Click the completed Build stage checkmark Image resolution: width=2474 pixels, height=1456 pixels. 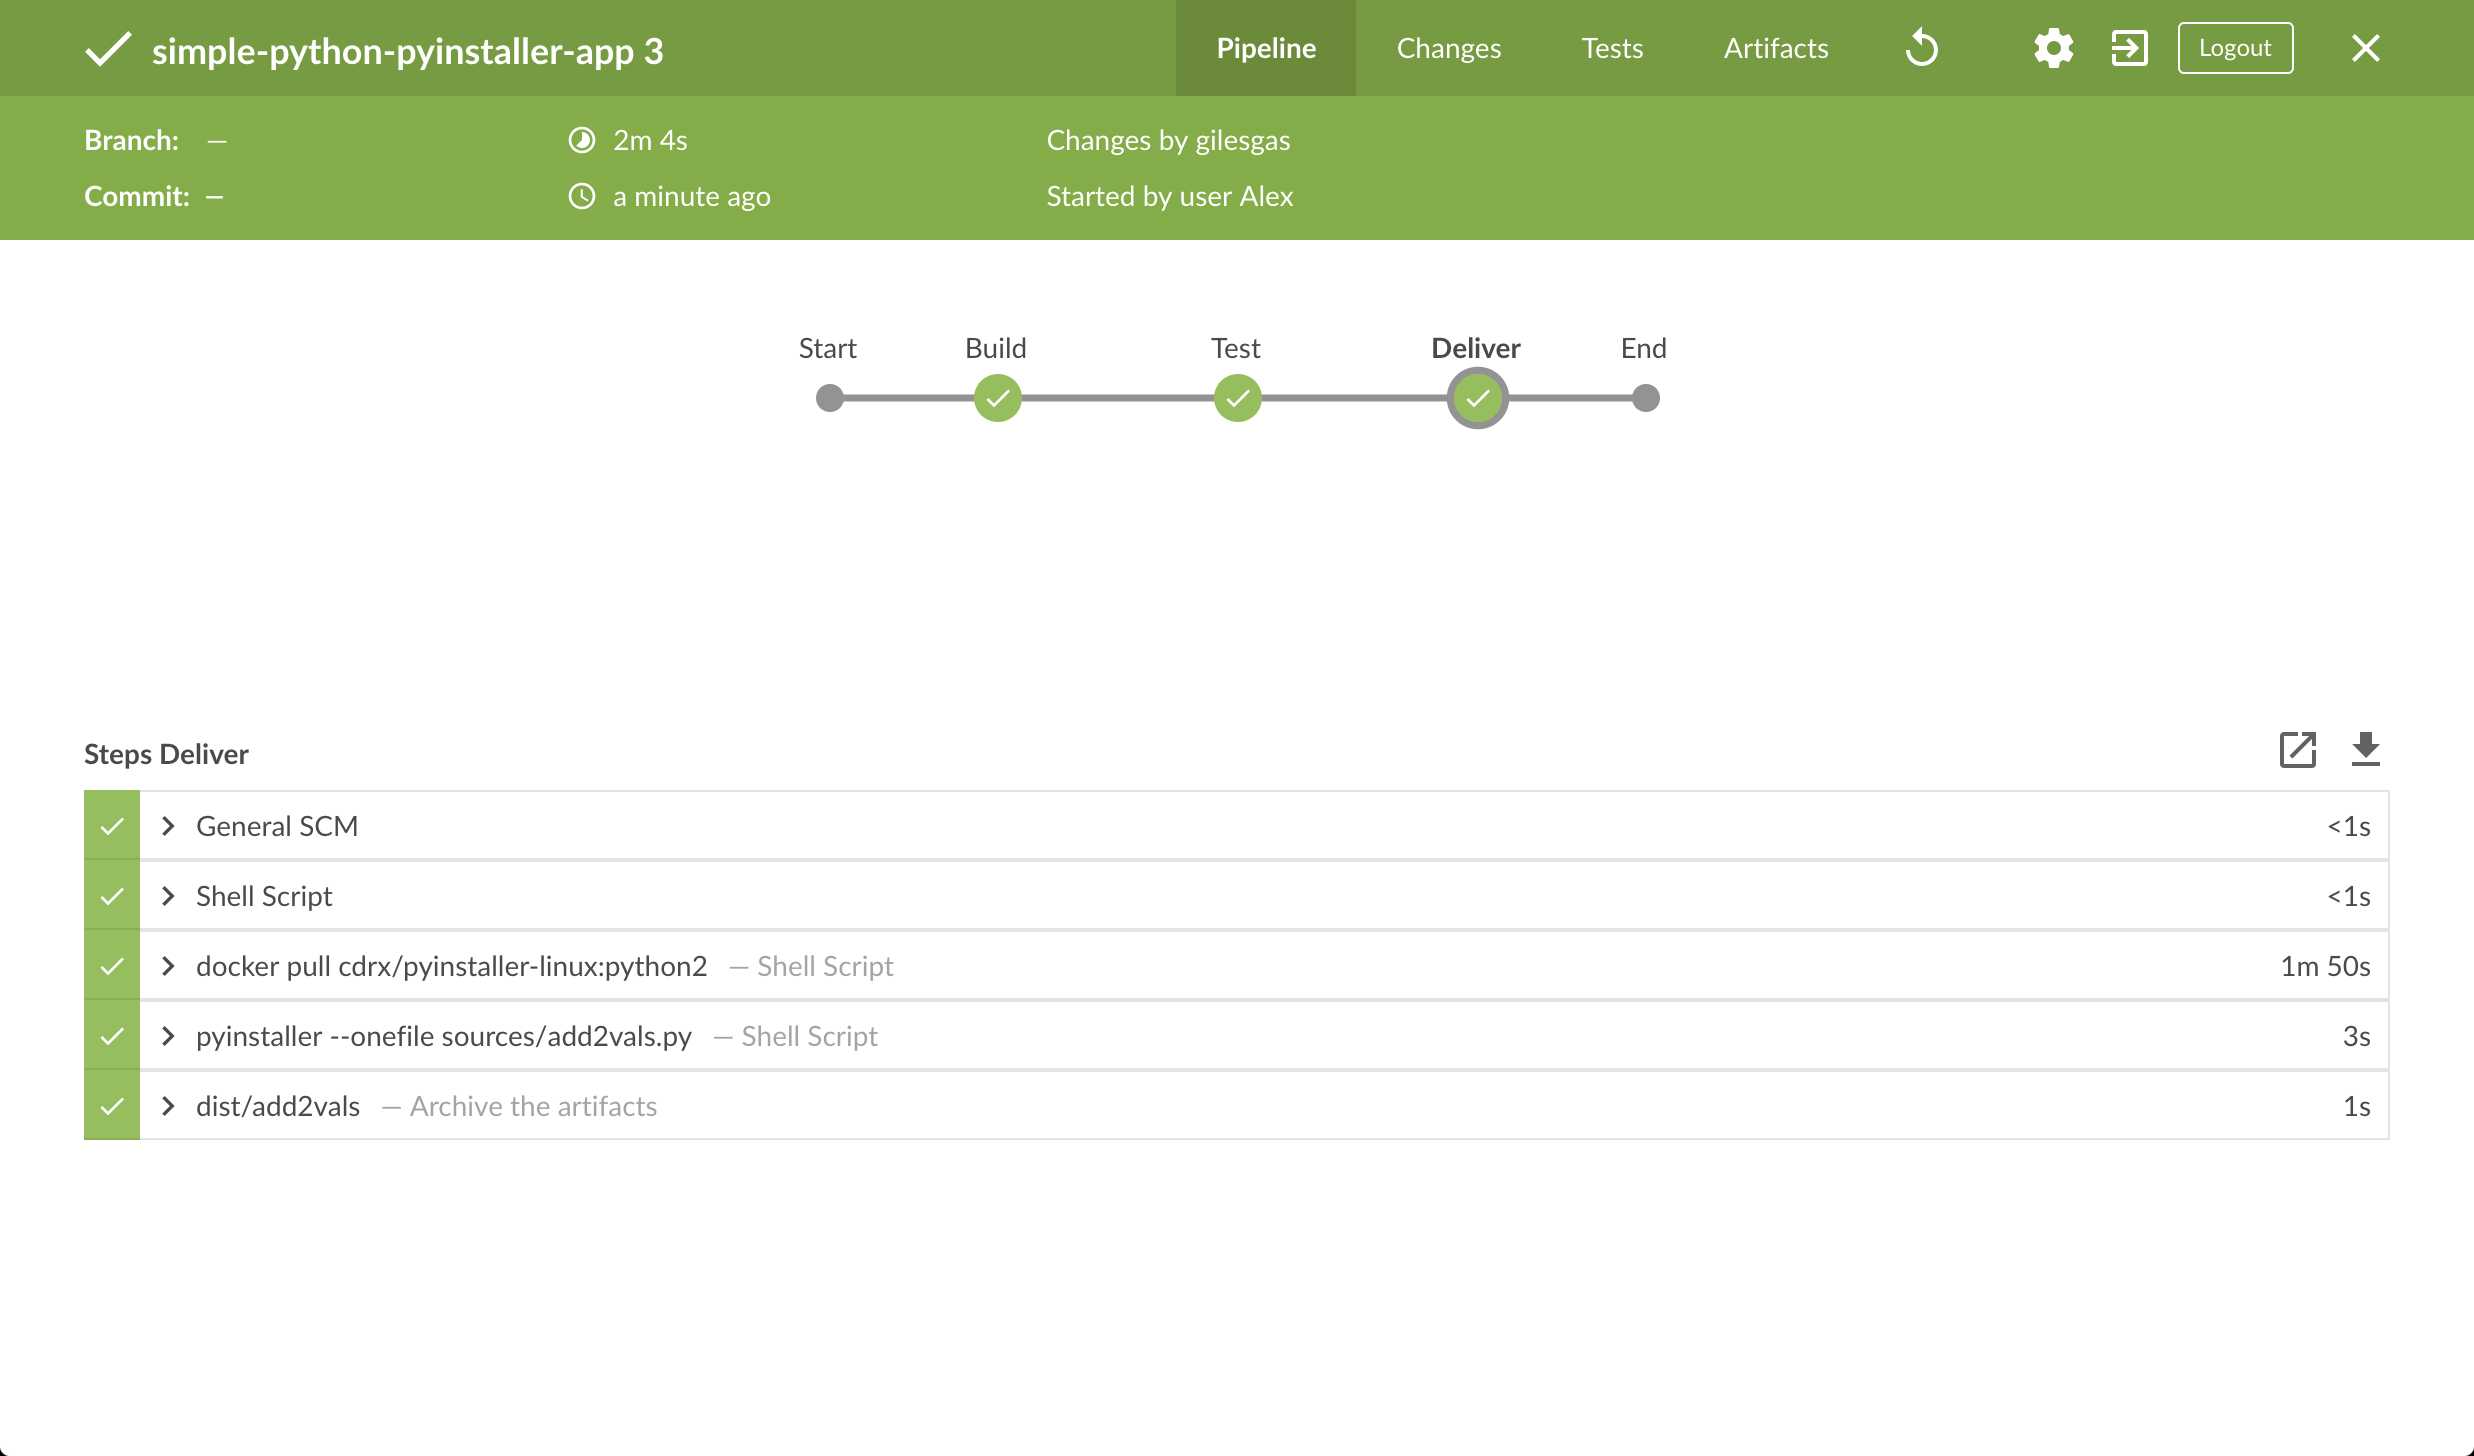[x=996, y=397]
